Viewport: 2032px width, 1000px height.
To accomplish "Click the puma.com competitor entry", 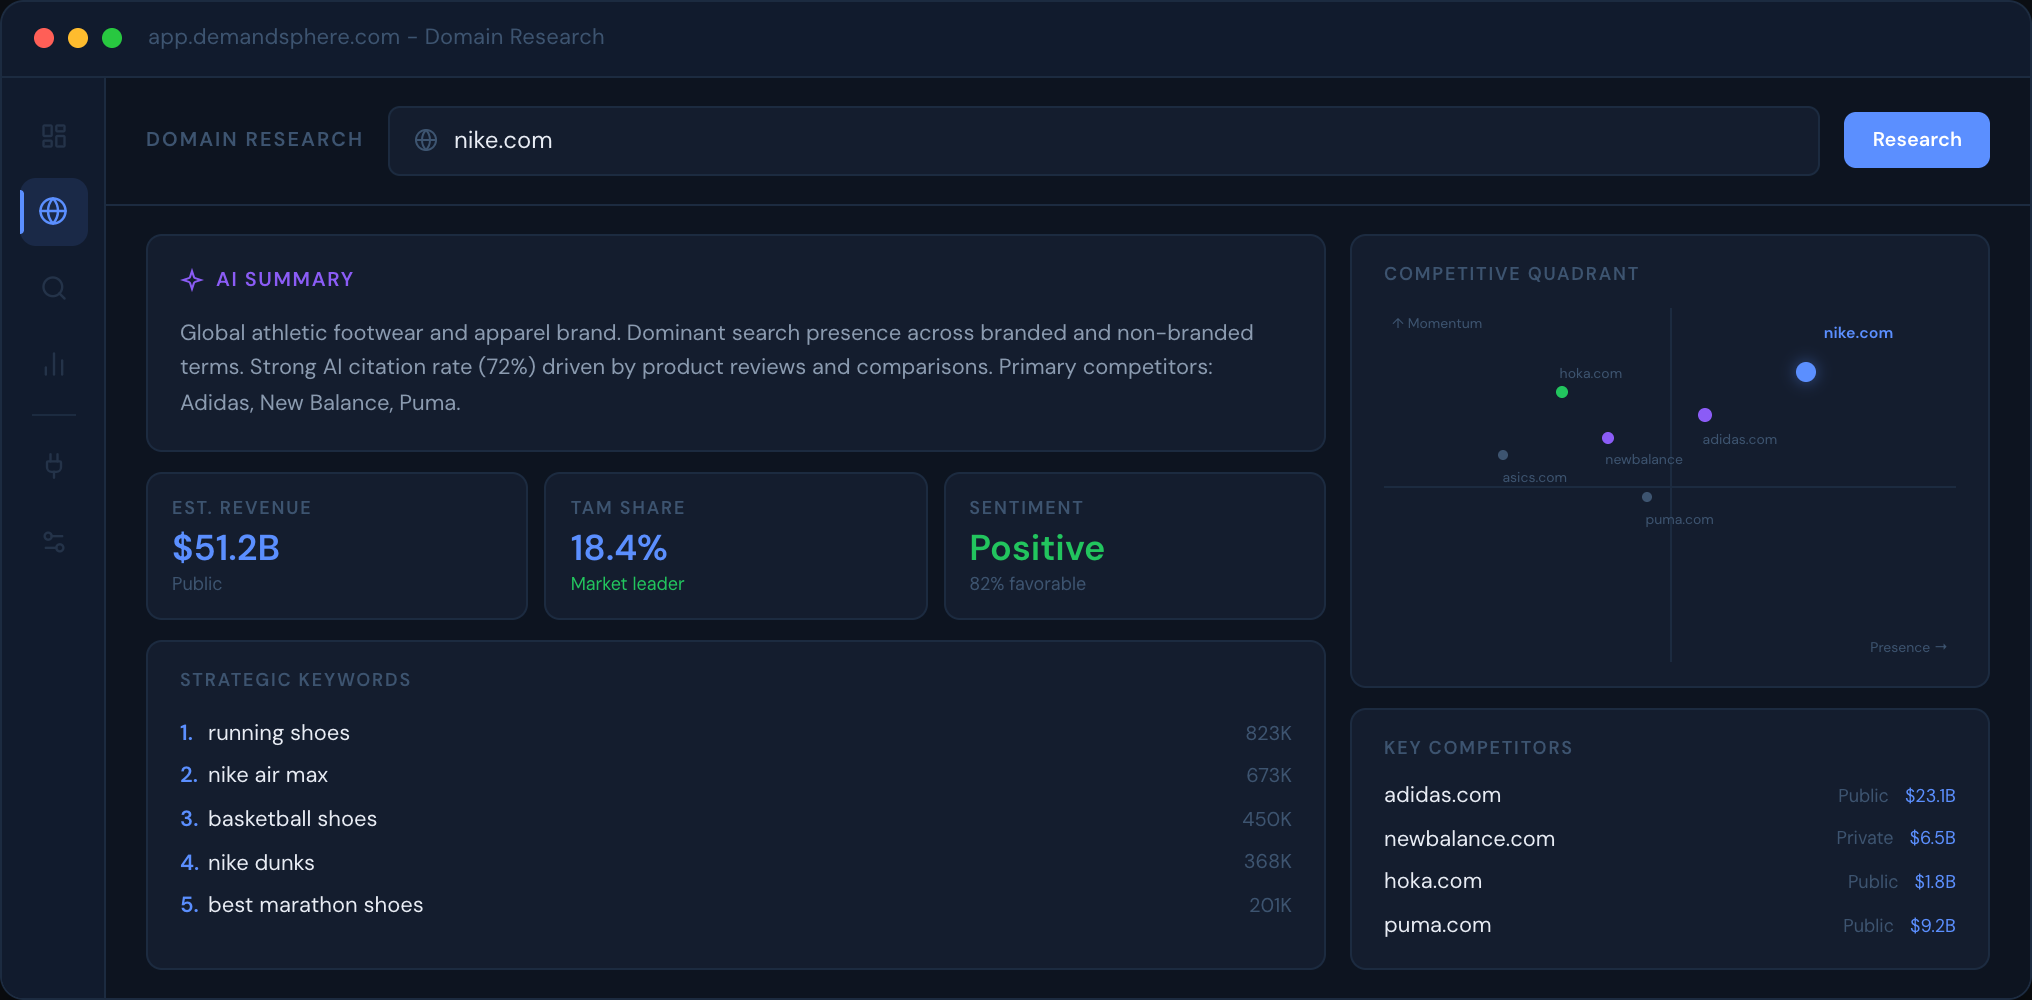I will (1437, 925).
